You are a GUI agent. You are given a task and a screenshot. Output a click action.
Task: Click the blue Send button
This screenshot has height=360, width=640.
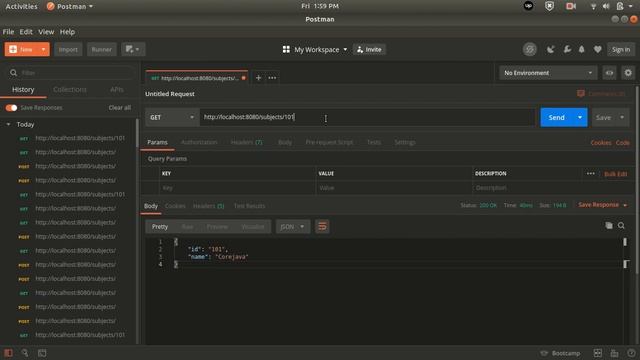pos(556,118)
